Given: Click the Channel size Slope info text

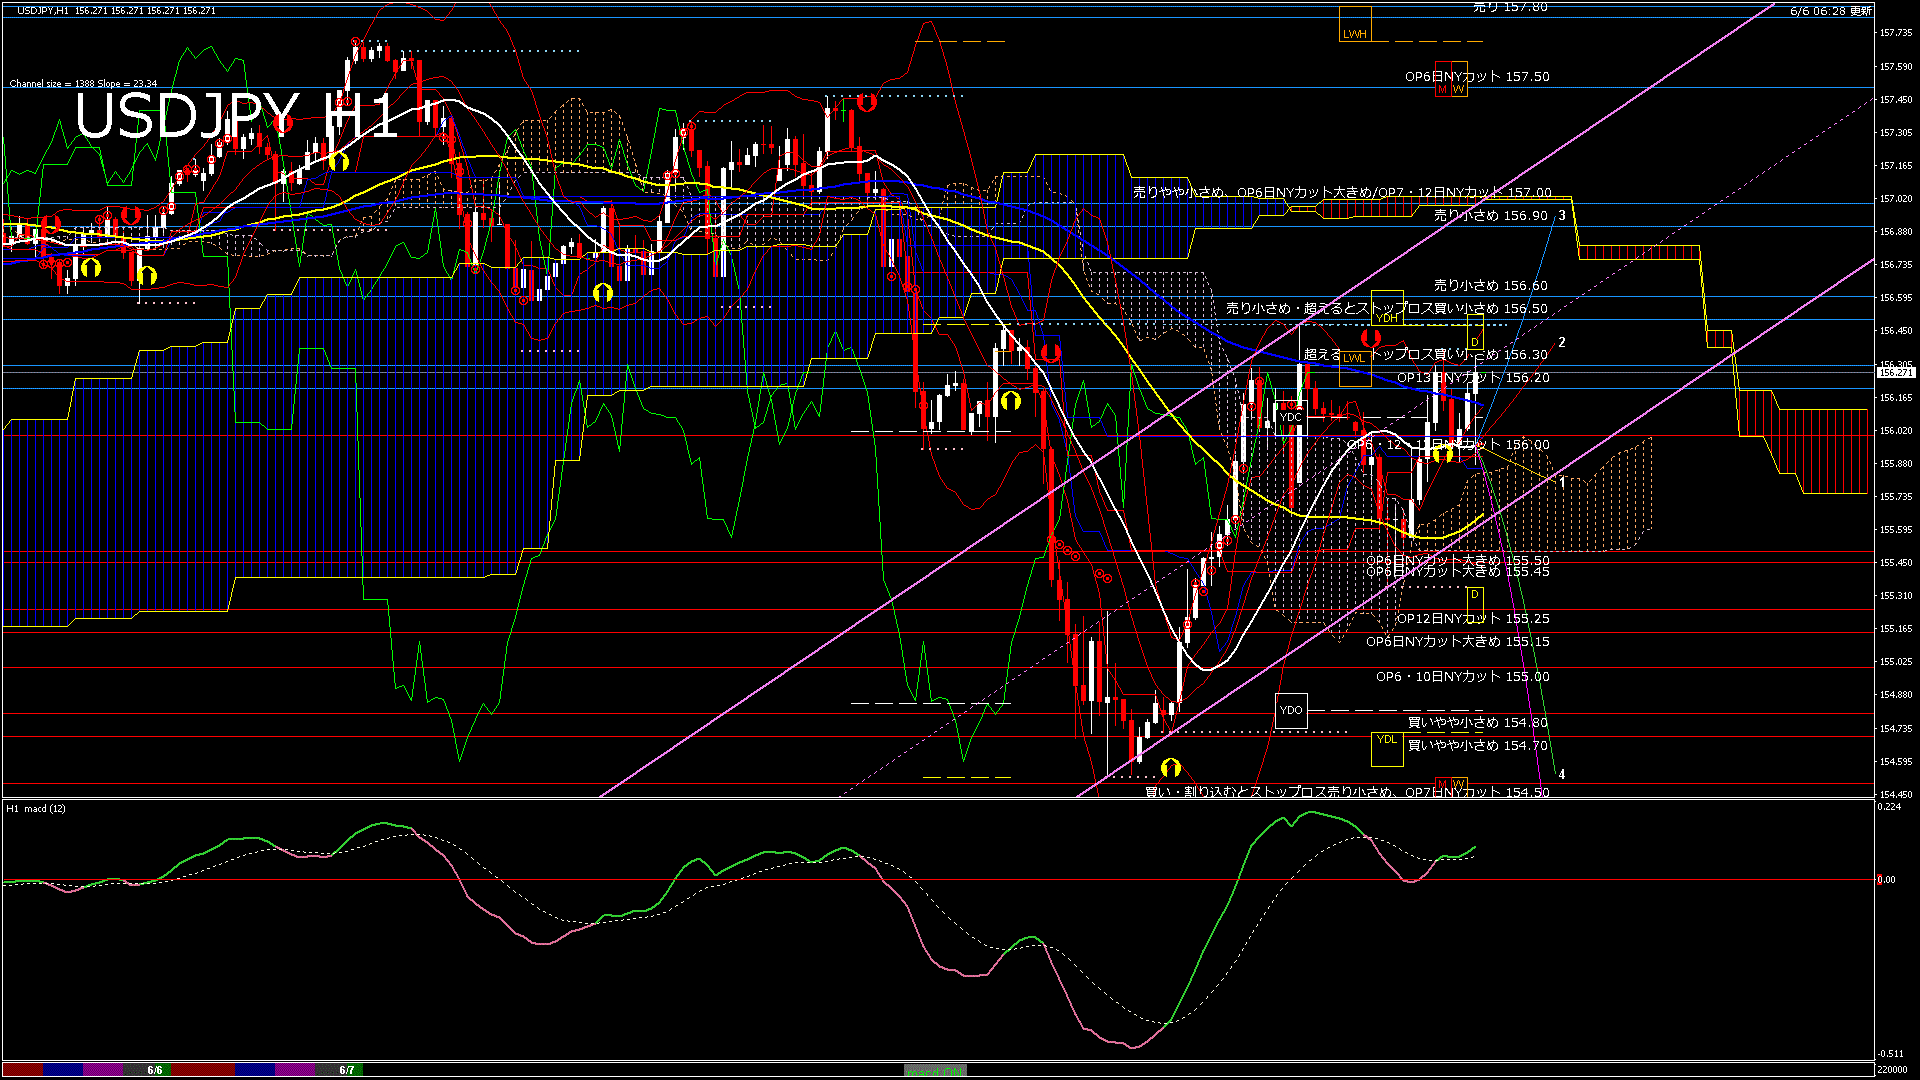Looking at the screenshot, I should point(83,84).
